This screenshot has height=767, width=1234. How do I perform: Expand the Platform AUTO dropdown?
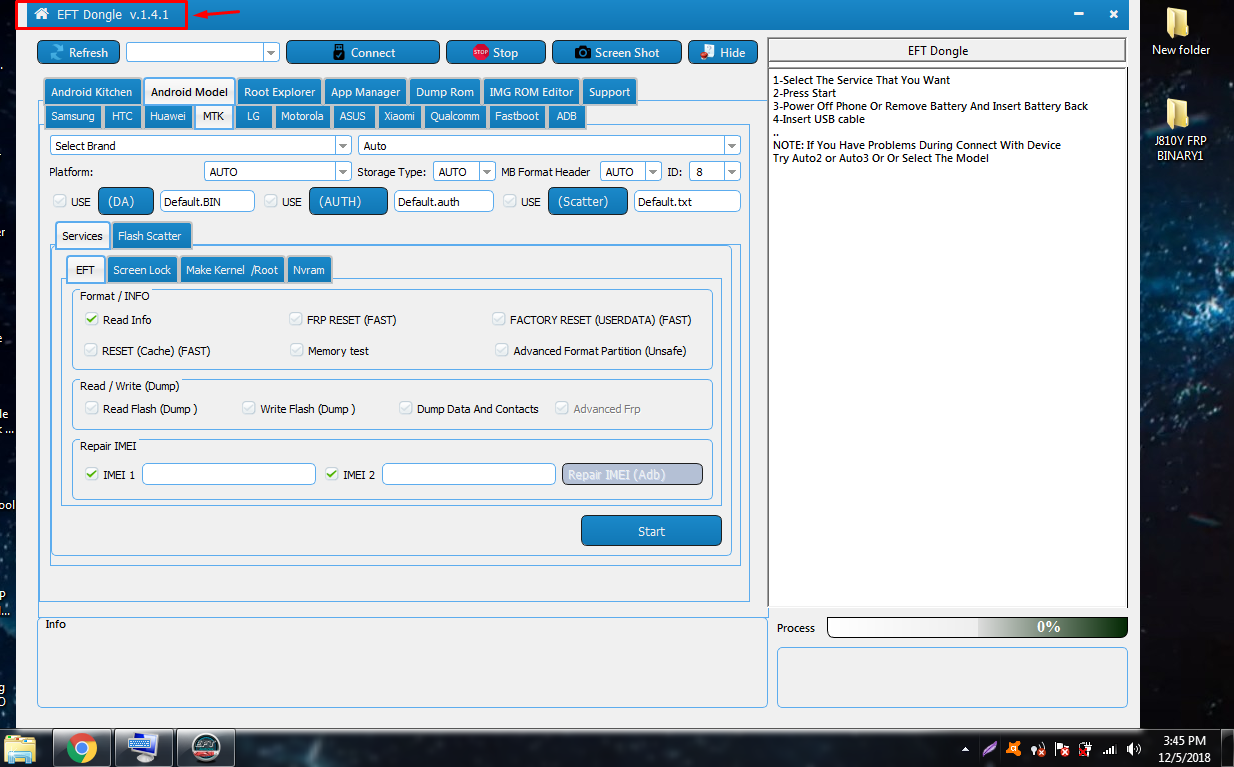coord(278,172)
